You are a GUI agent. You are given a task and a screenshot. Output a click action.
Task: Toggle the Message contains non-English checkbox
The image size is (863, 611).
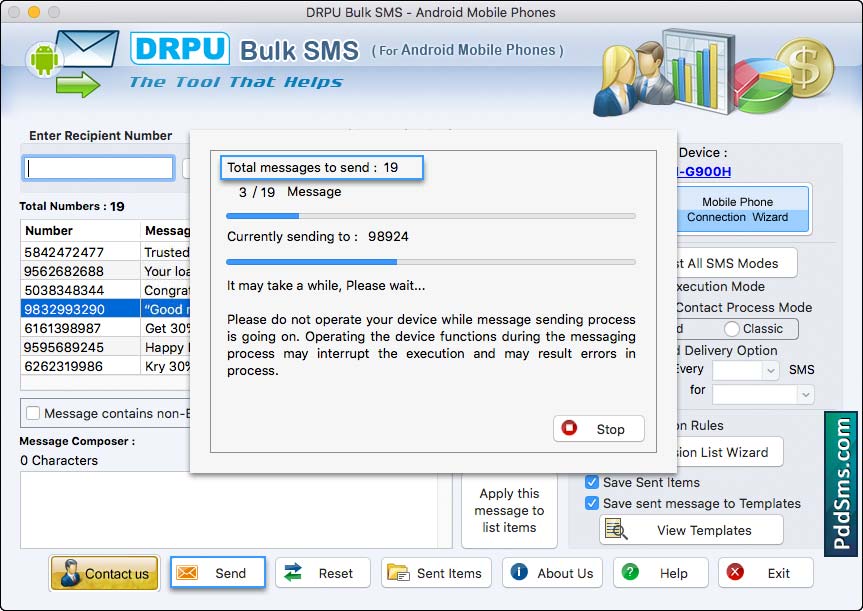click(x=33, y=413)
